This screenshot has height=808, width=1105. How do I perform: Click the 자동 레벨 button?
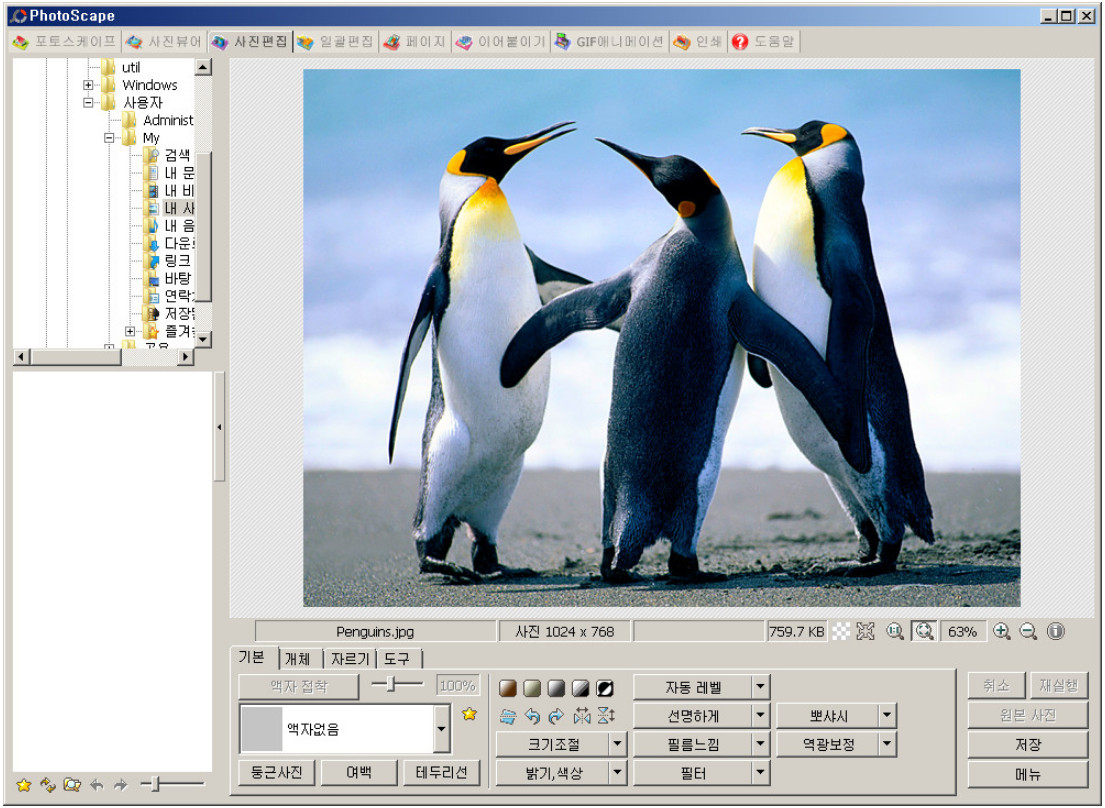[693, 687]
